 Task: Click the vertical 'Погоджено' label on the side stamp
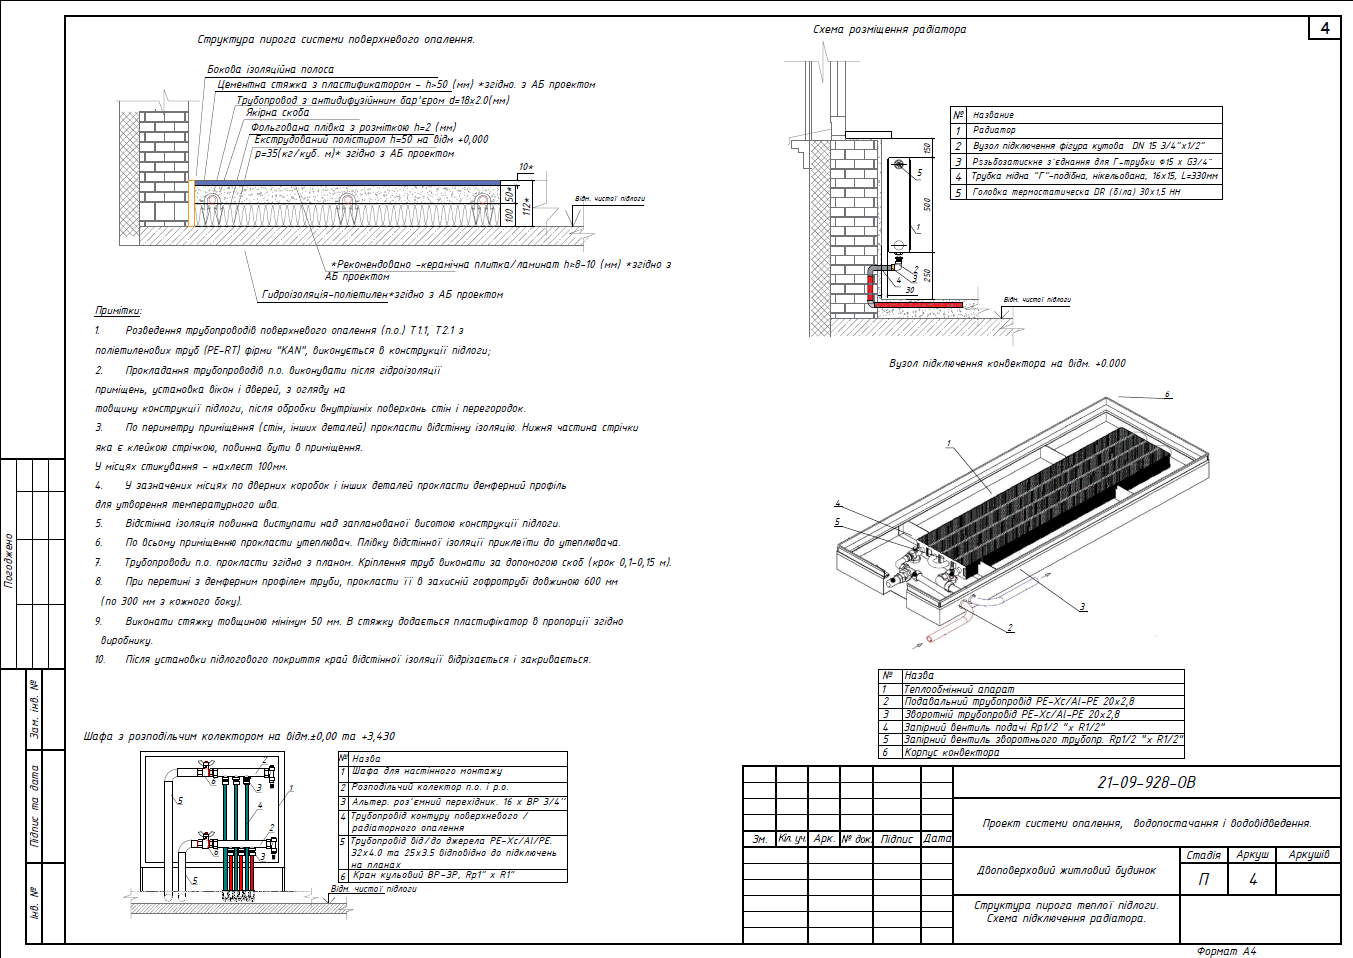tap(9, 561)
